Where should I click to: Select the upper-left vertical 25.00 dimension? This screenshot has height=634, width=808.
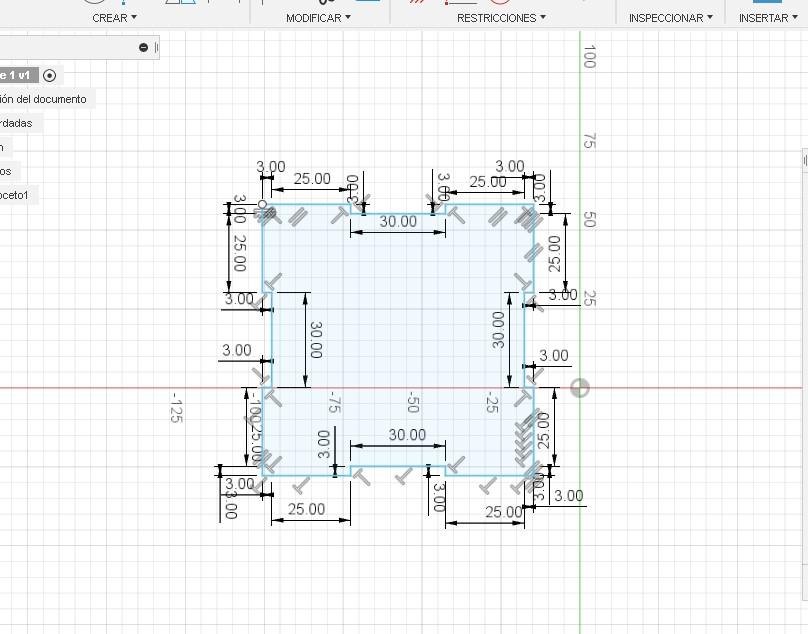coord(239,253)
